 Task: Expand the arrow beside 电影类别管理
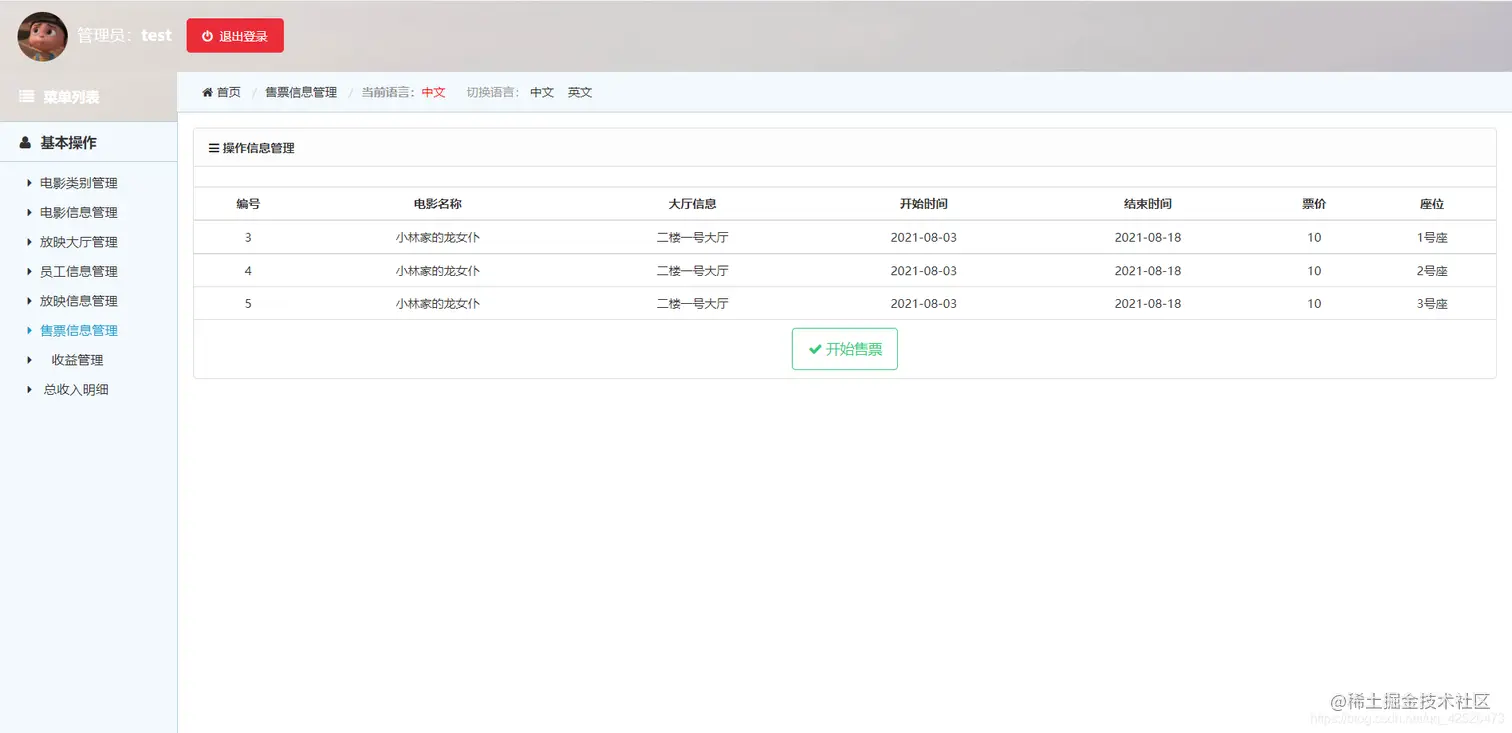(x=29, y=183)
